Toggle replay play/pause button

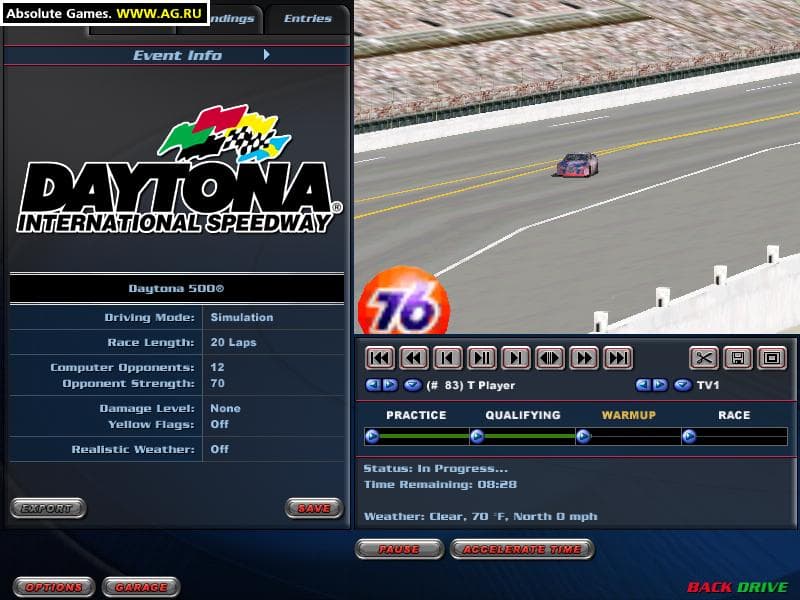click(x=482, y=358)
